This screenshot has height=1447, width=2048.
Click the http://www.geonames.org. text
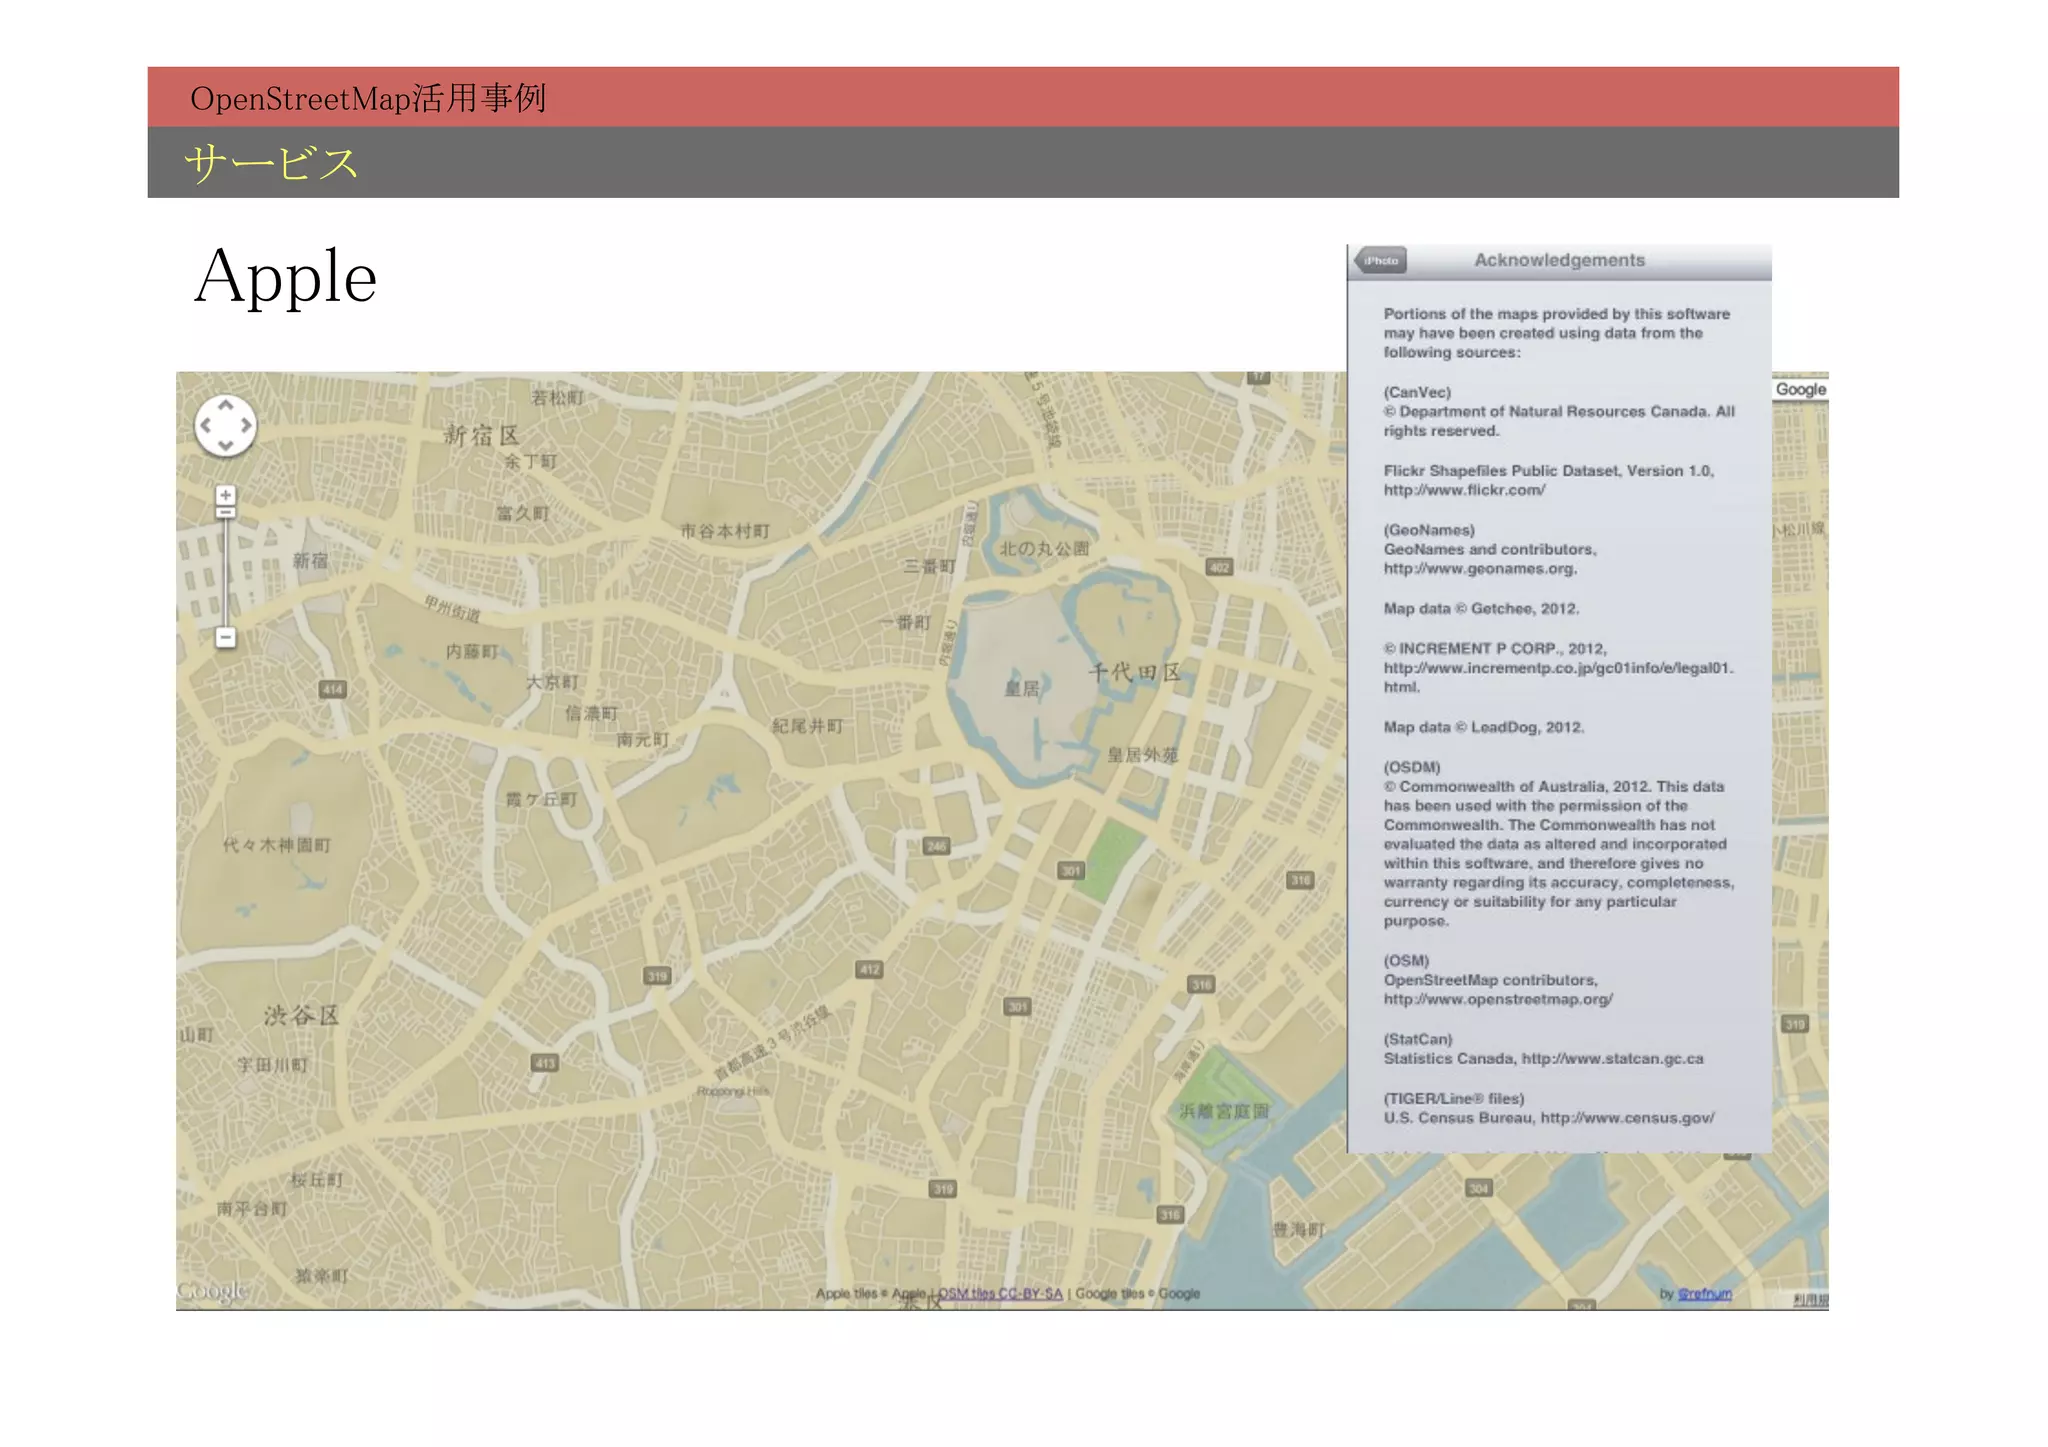(1480, 569)
